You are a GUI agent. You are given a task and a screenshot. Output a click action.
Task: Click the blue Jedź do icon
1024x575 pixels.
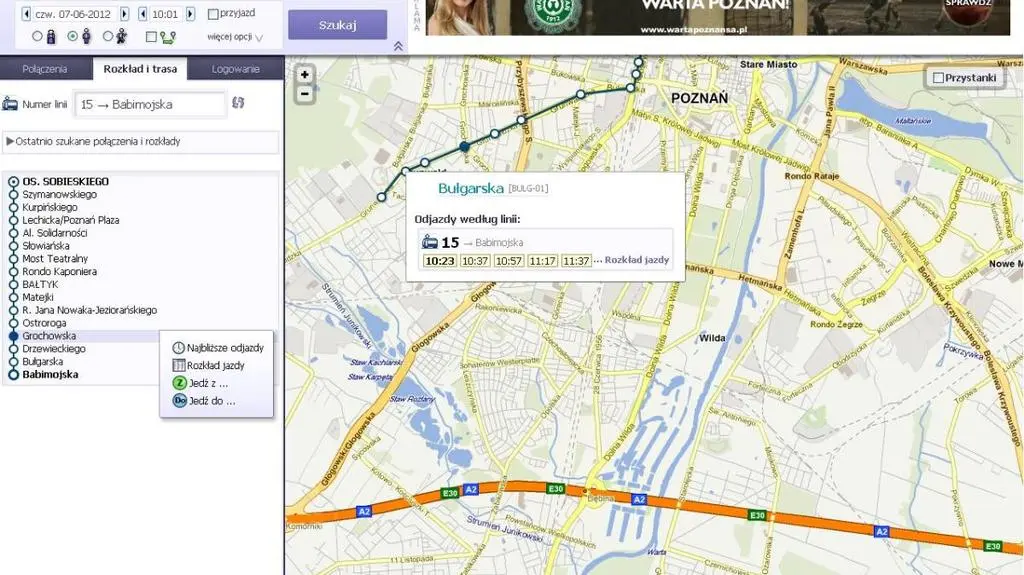[180, 401]
